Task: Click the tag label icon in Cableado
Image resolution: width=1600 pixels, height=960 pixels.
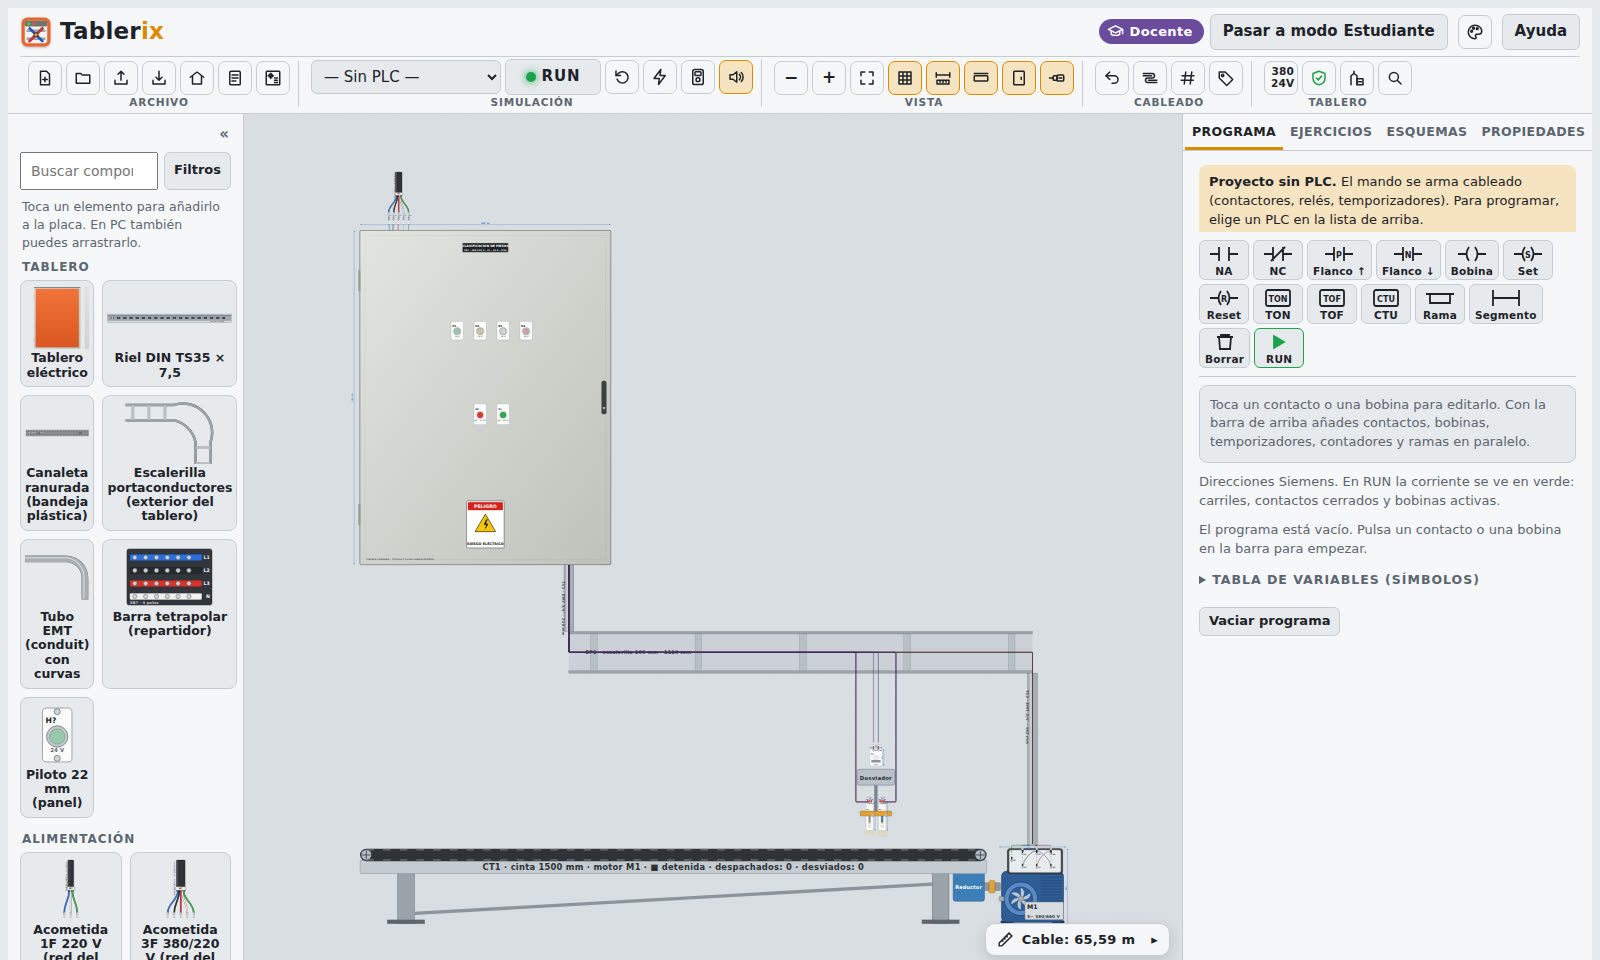Action: 1226,78
